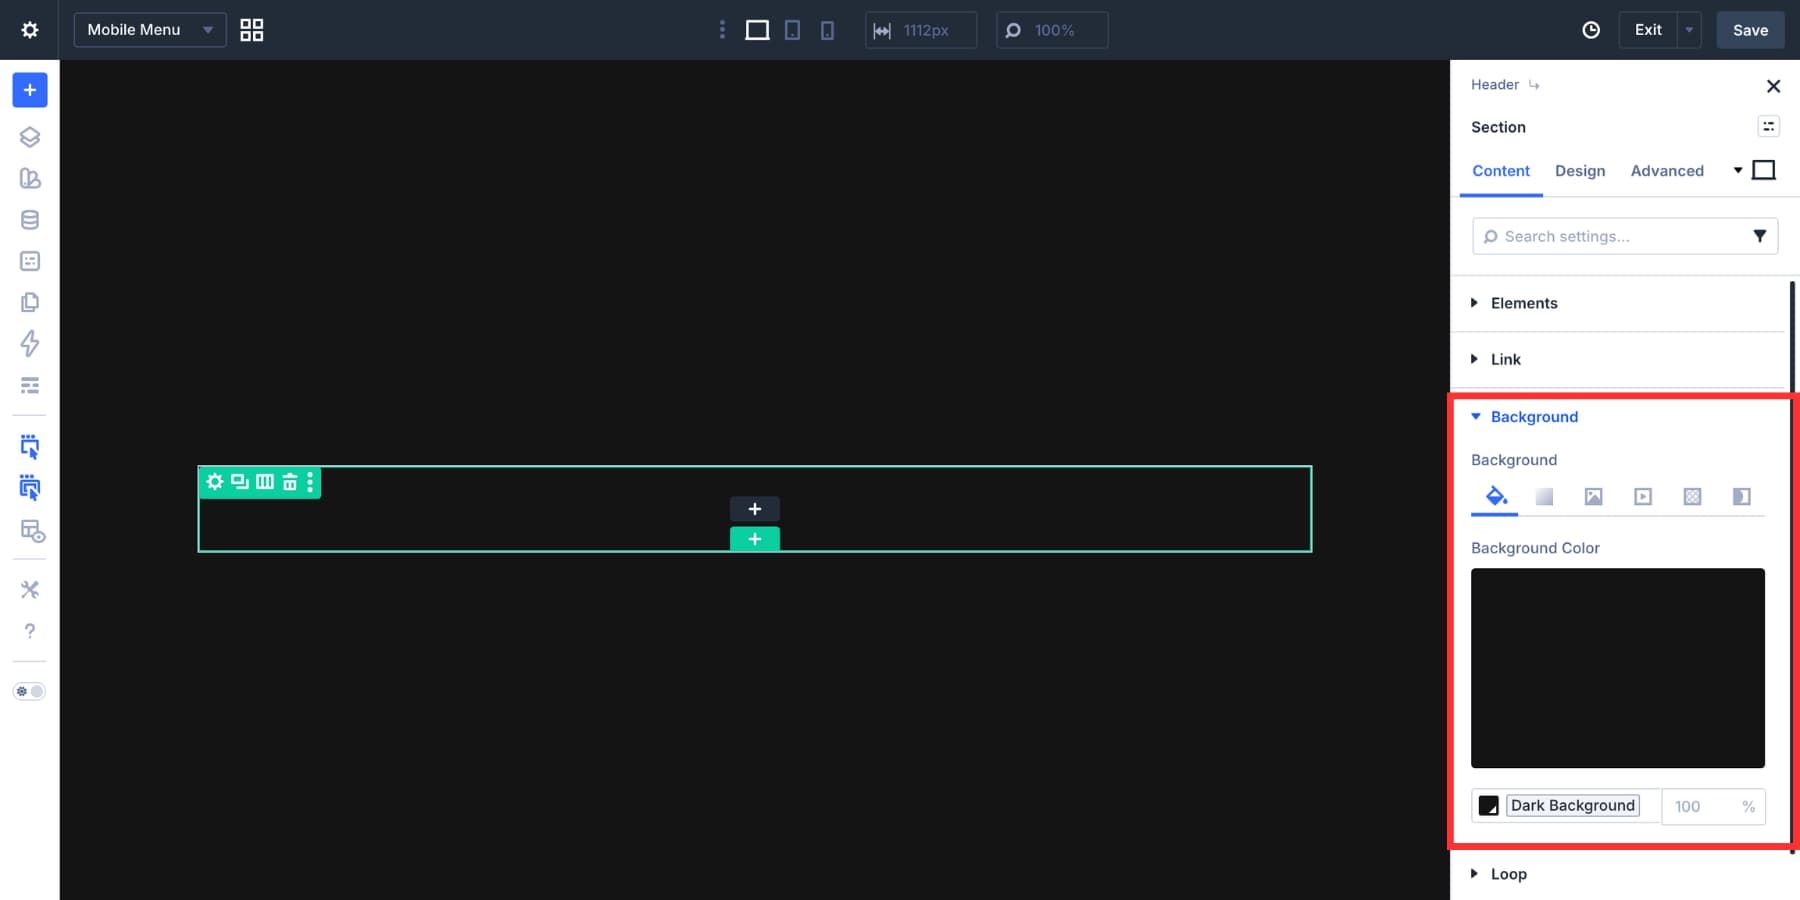The width and height of the screenshot is (1800, 900).
Task: Open the builder settings gear icon
Action: click(x=30, y=30)
